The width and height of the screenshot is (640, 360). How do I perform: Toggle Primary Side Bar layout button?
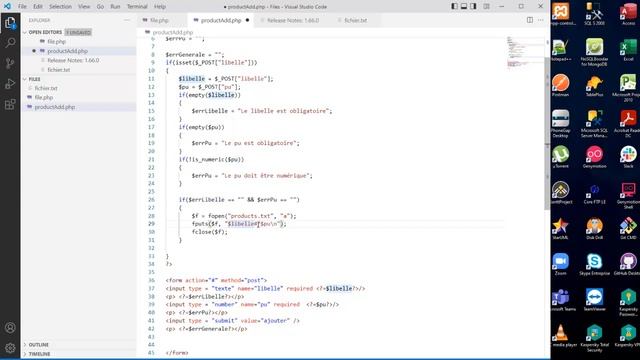click(454, 7)
